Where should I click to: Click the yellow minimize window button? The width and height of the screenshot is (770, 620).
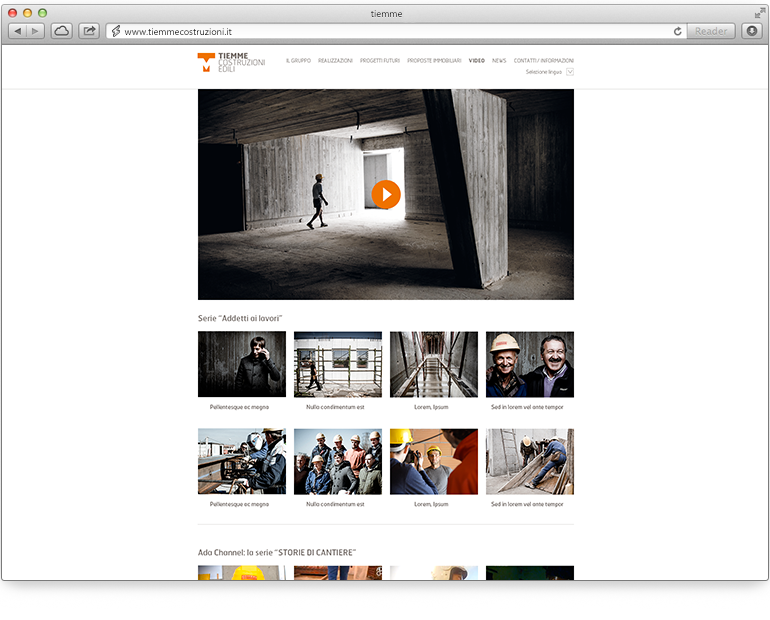[28, 13]
